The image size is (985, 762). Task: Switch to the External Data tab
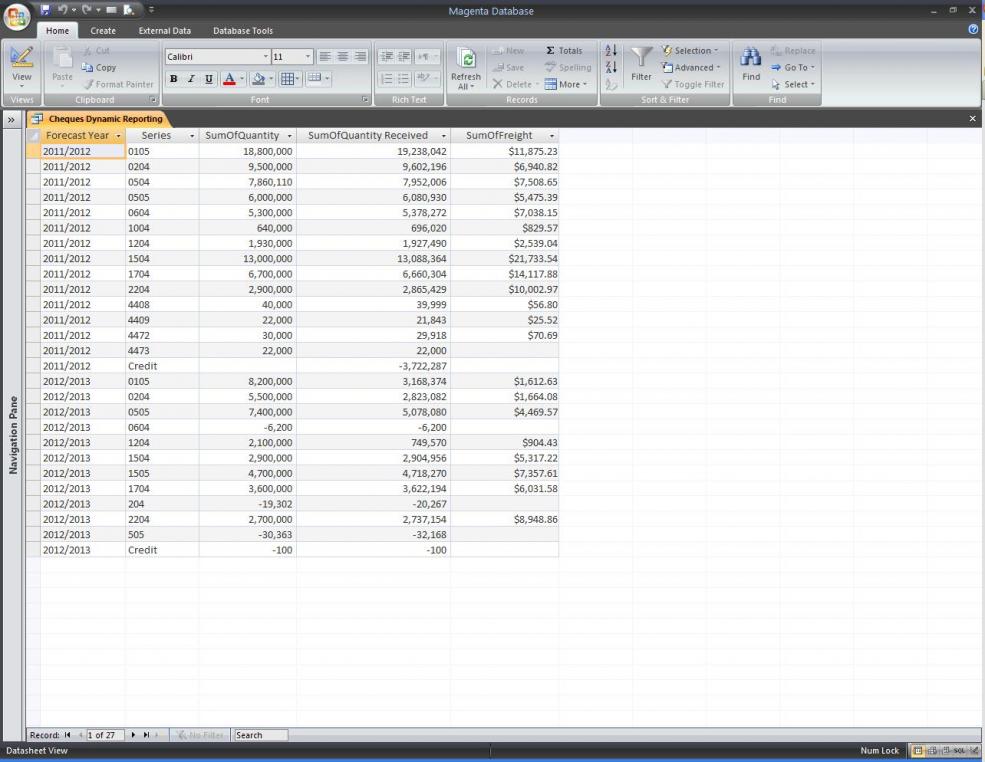[x=165, y=30]
